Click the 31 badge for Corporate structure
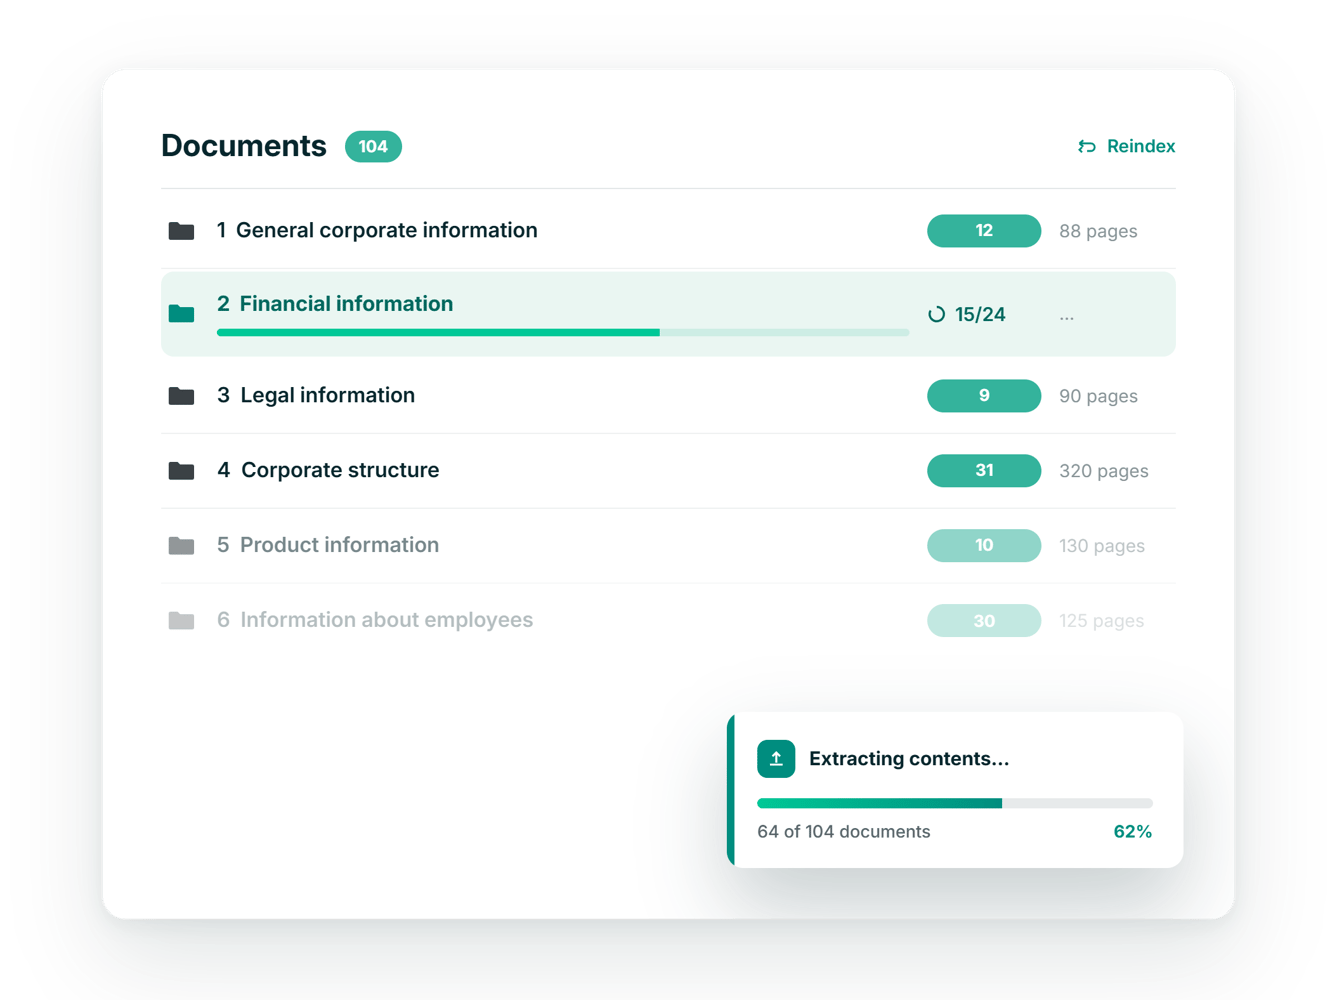Image resolution: width=1337 pixels, height=1000 pixels. click(x=984, y=471)
